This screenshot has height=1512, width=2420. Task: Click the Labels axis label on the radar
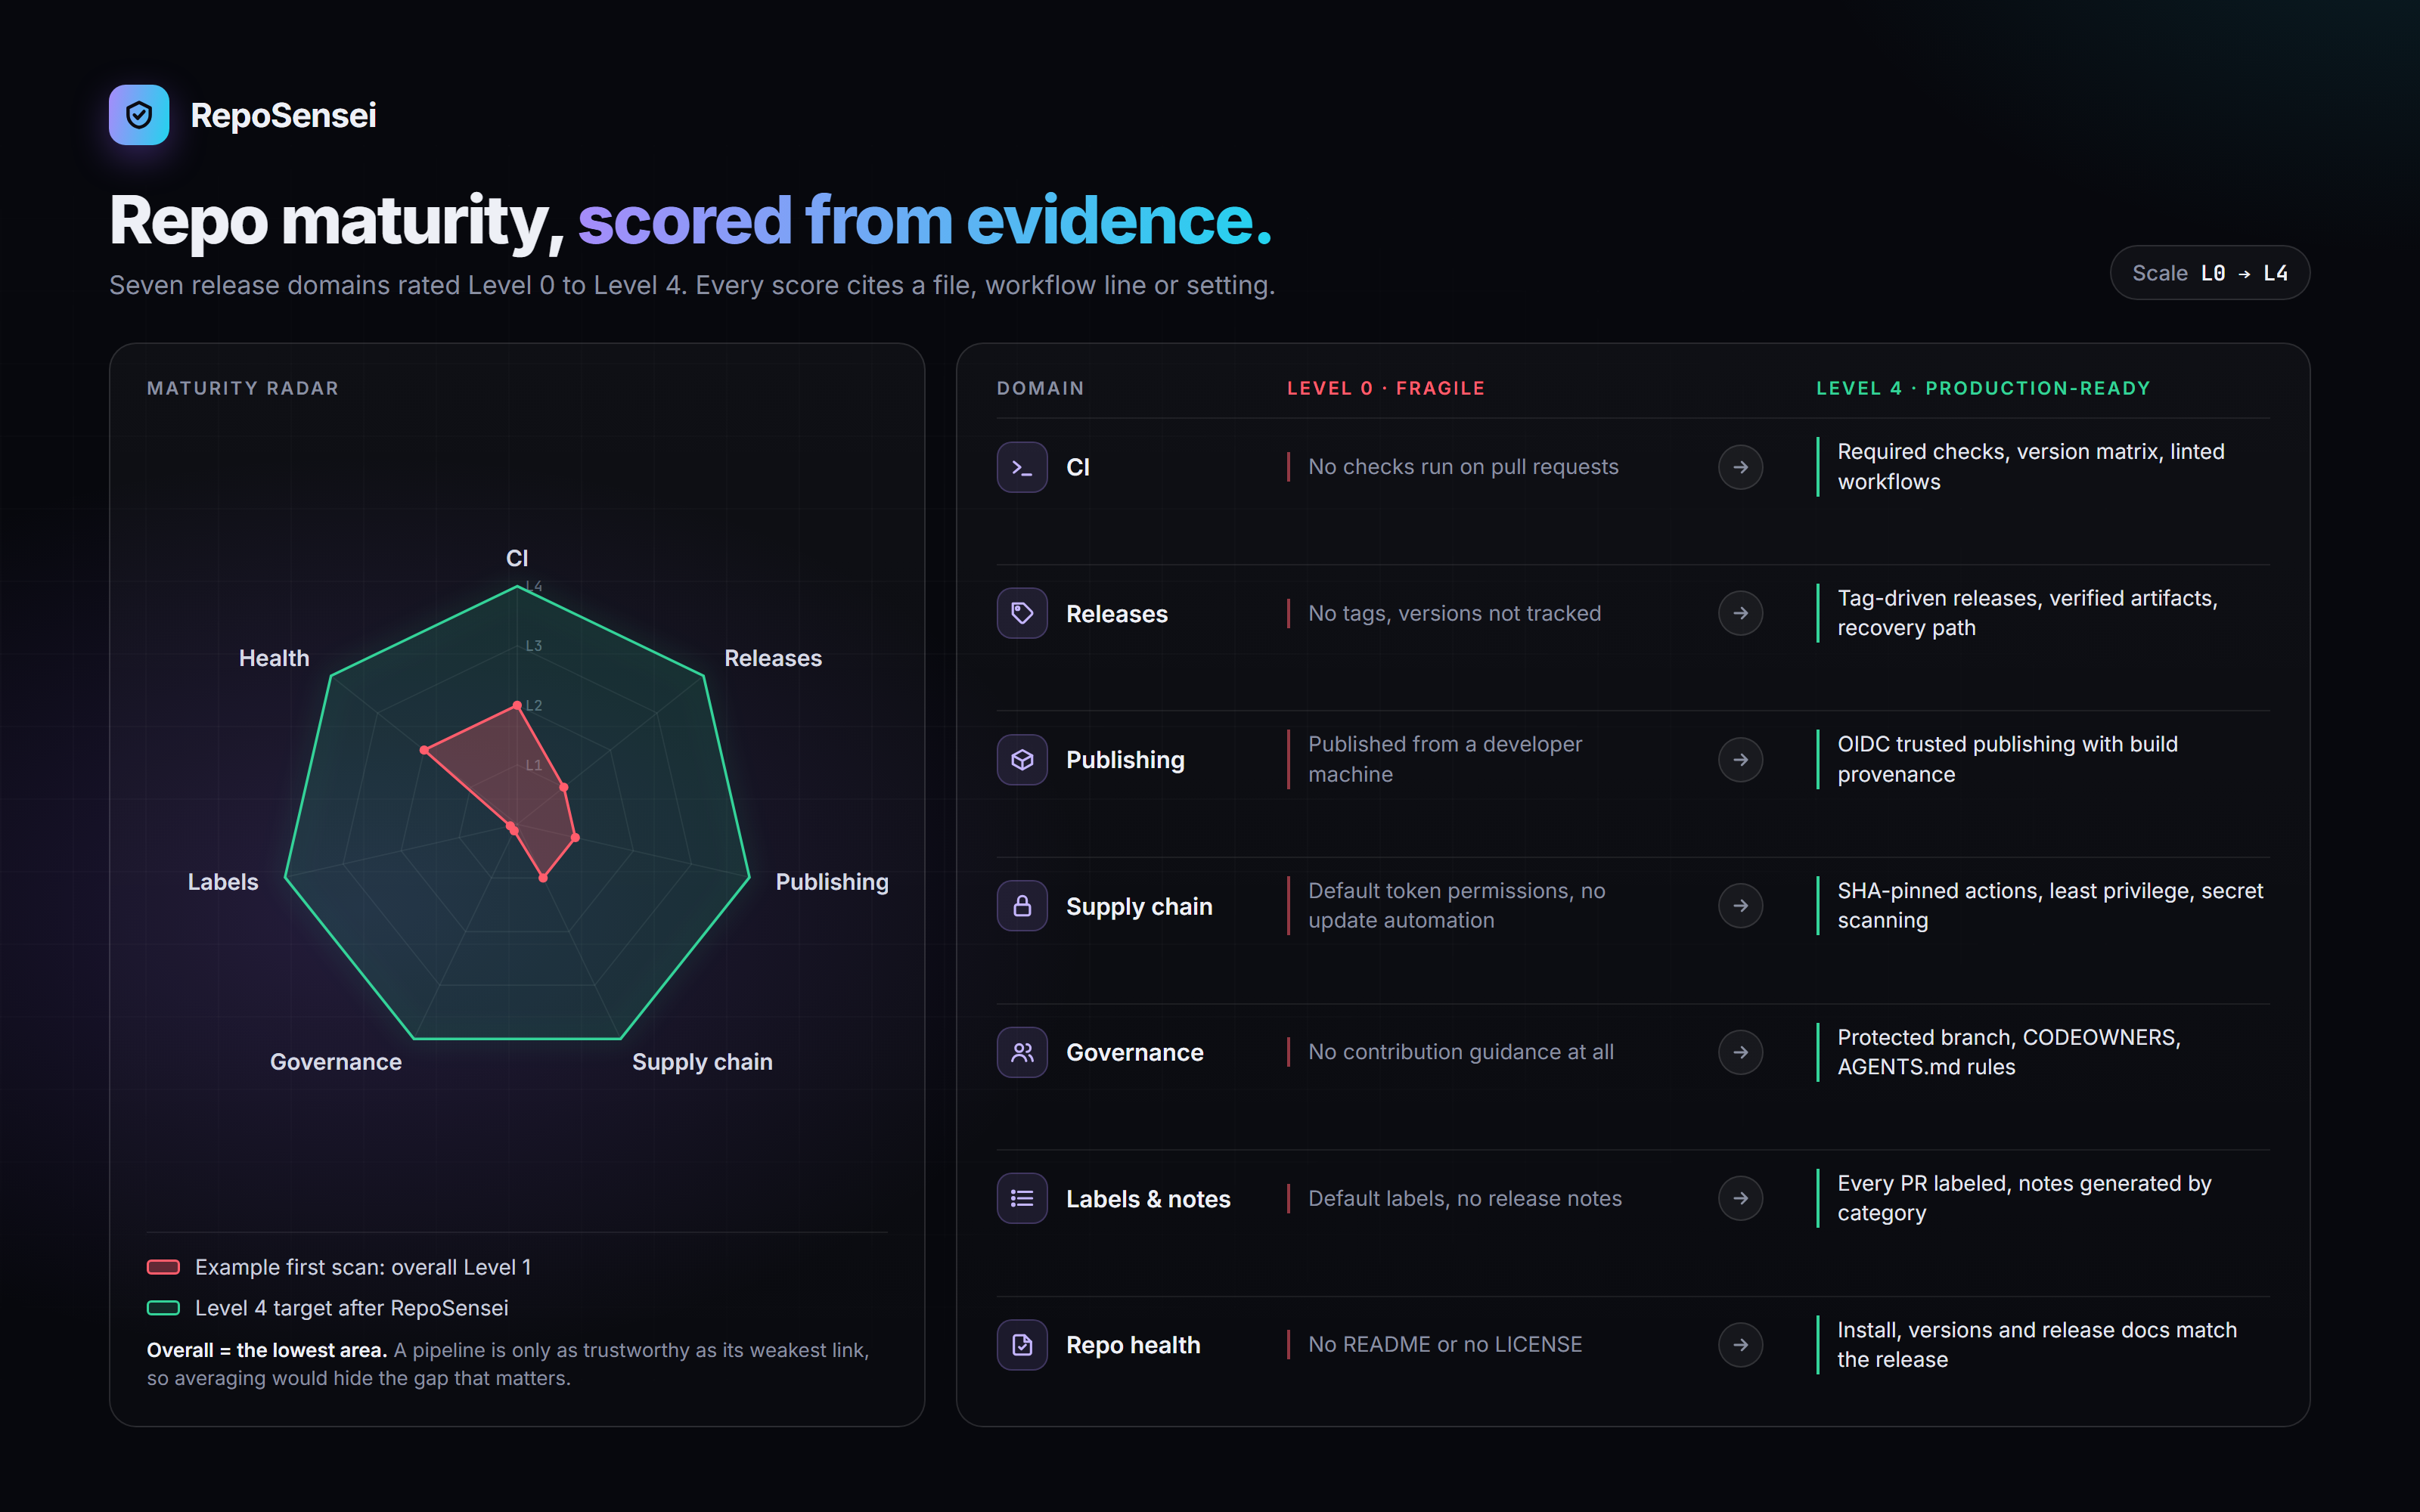click(223, 882)
